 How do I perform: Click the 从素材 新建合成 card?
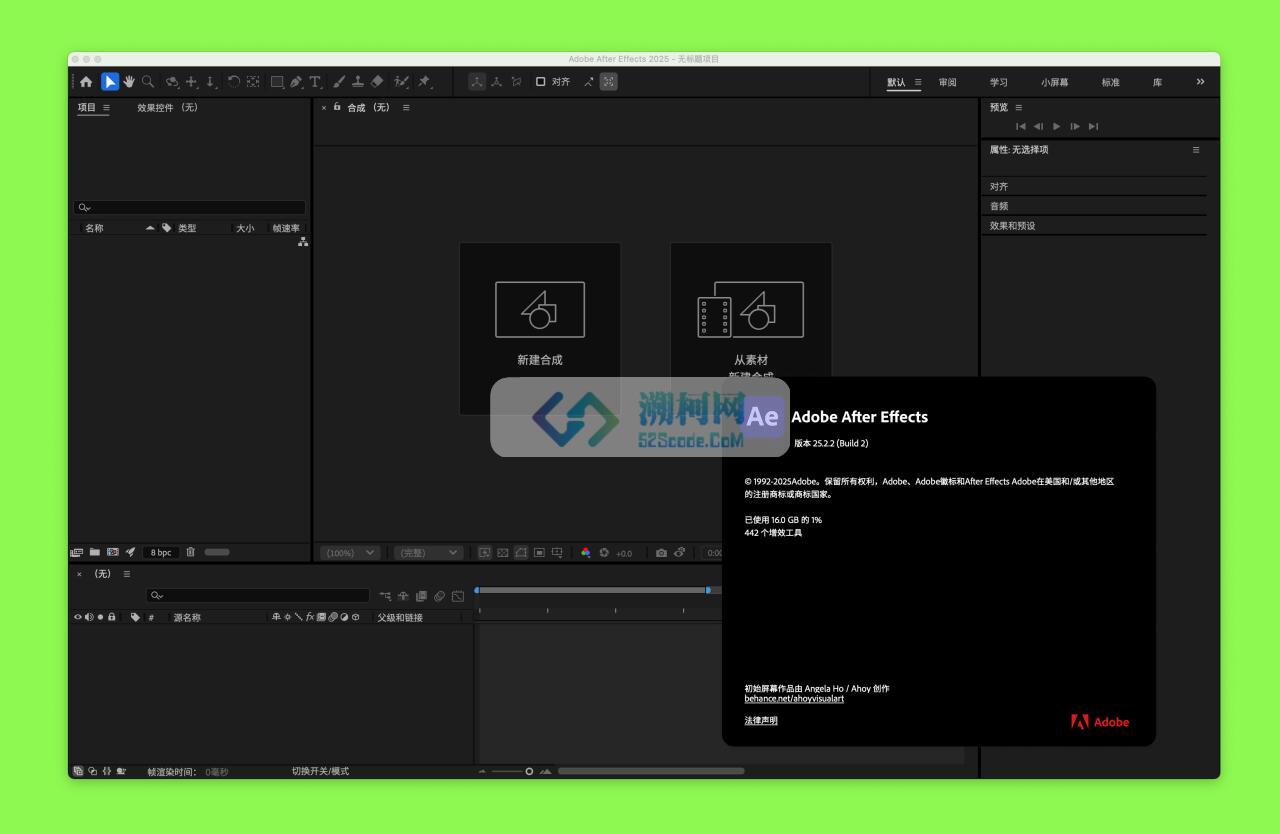tap(751, 328)
